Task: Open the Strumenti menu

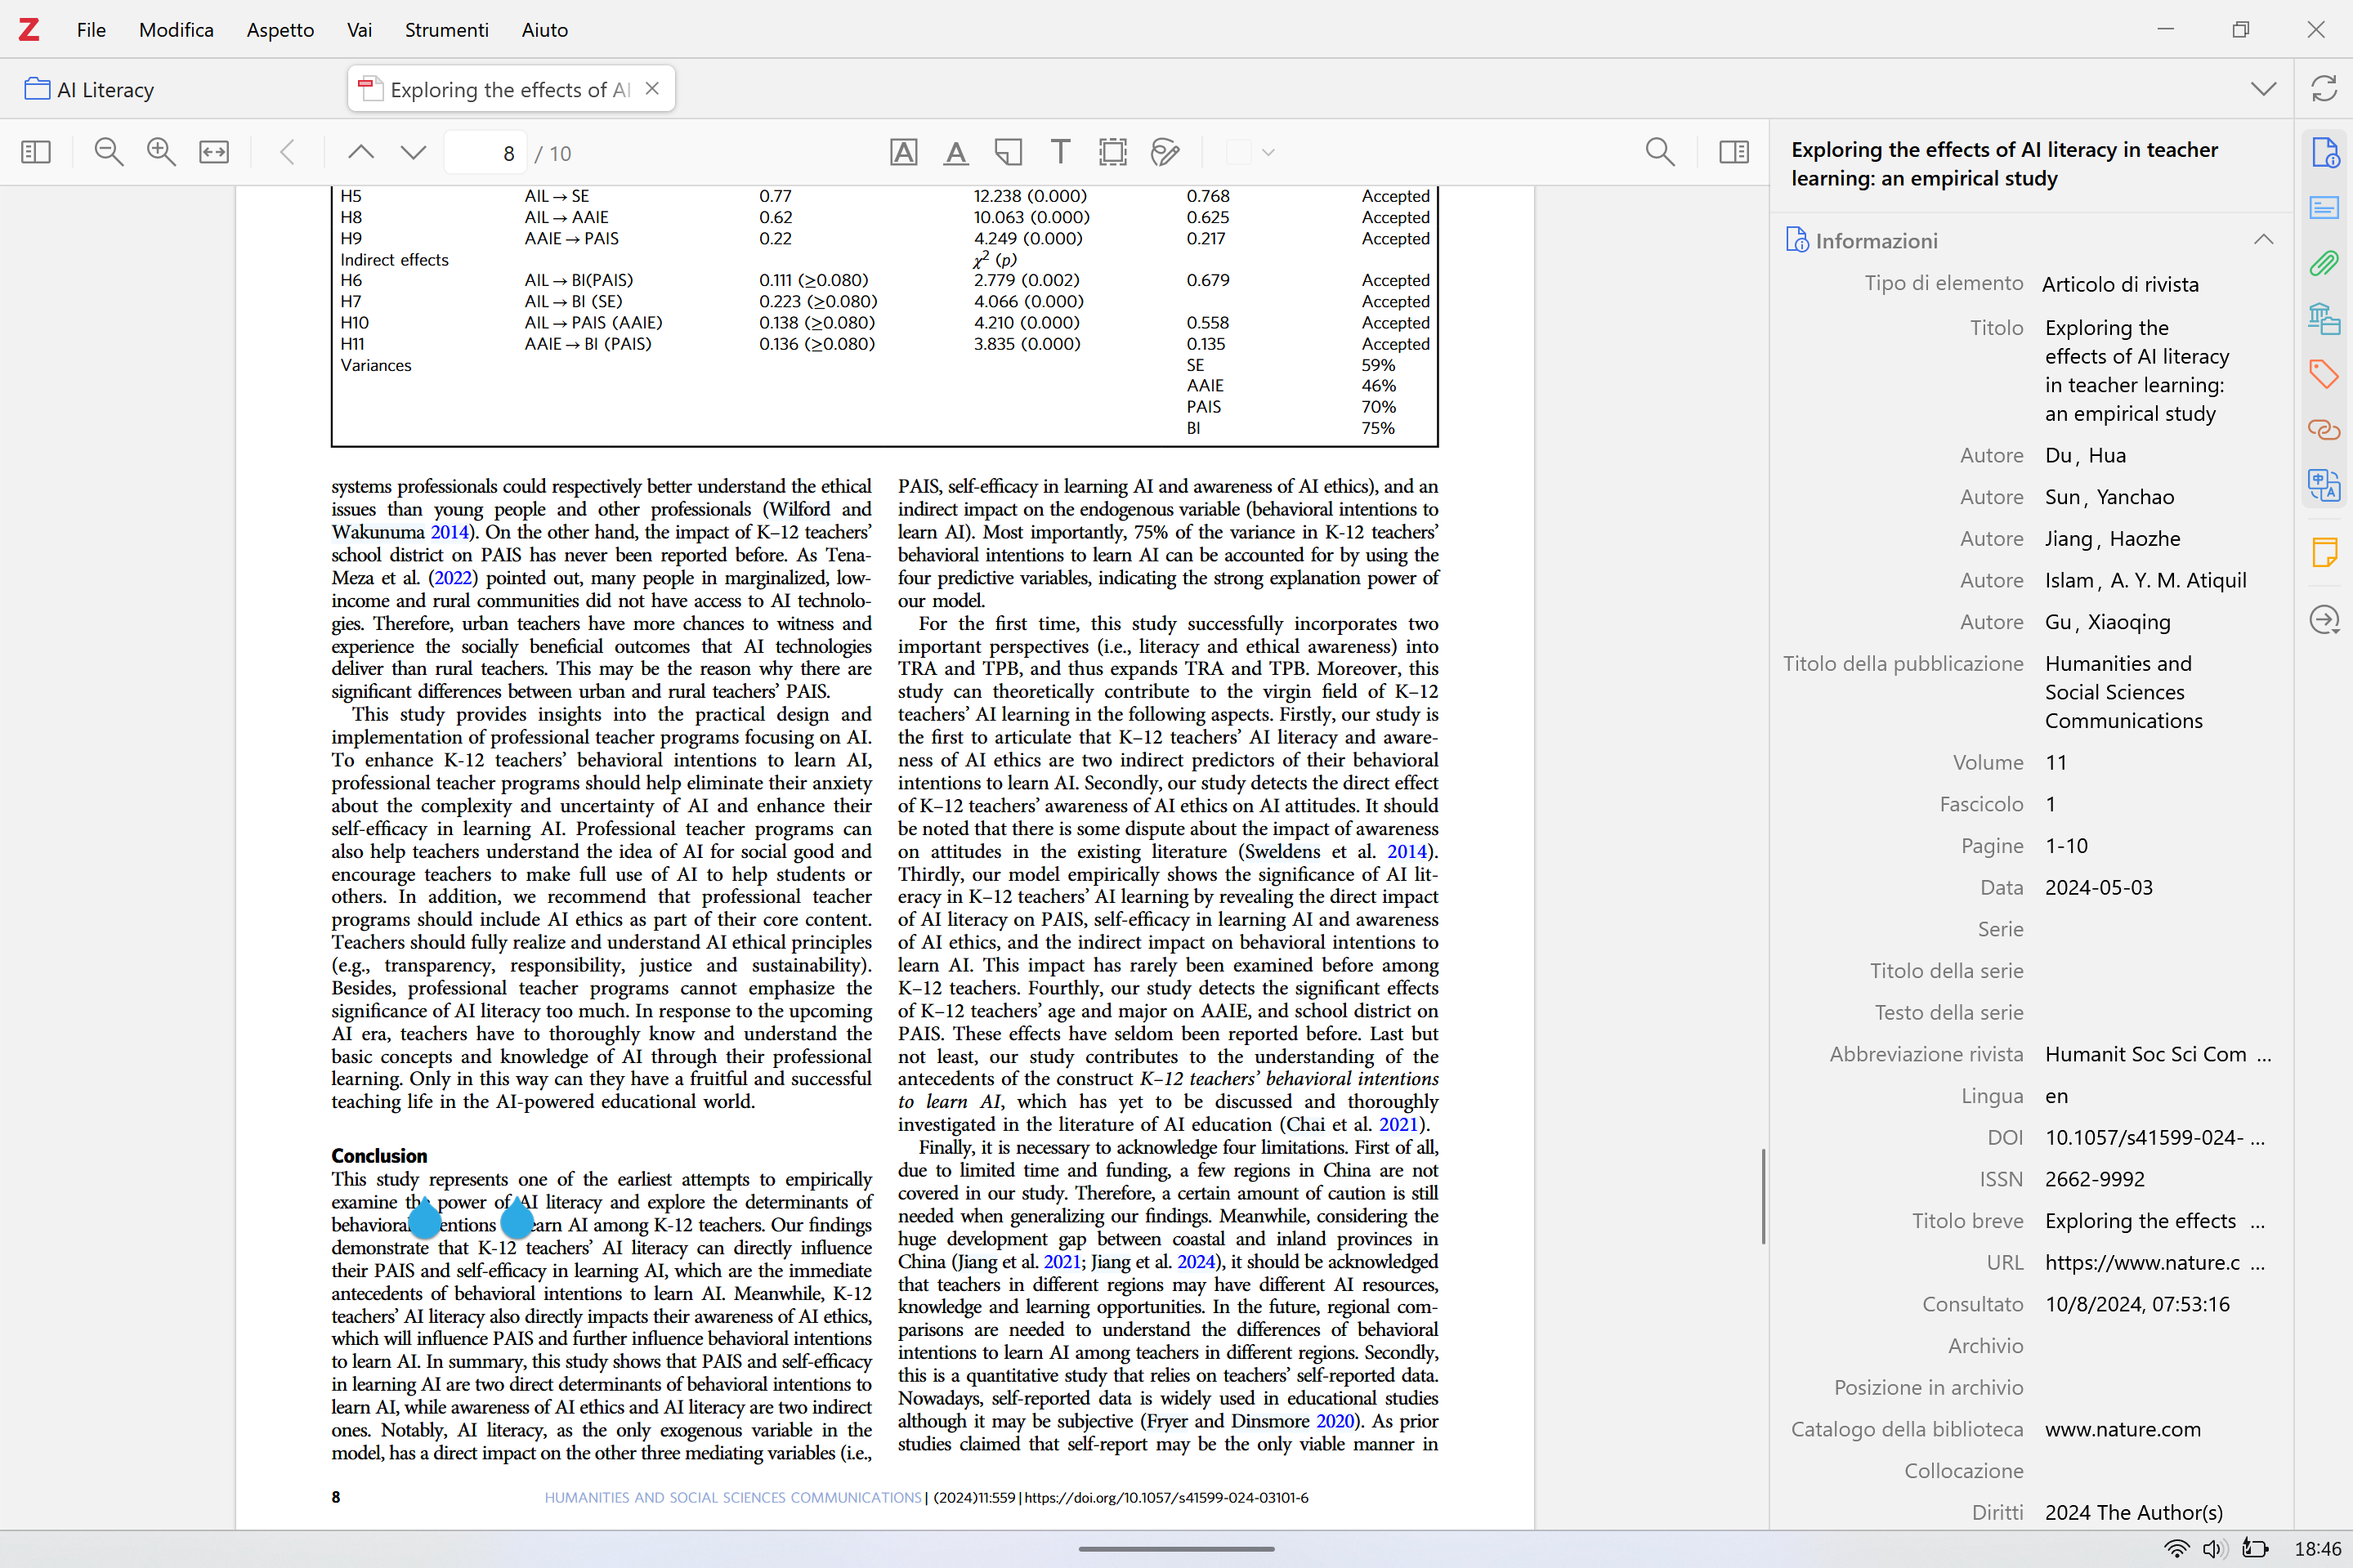Action: click(446, 30)
